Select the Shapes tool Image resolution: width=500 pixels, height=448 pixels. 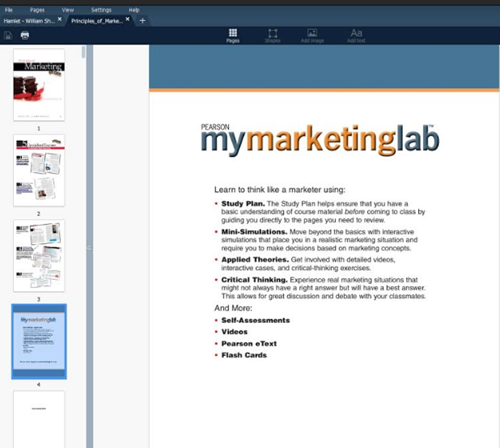tap(273, 36)
